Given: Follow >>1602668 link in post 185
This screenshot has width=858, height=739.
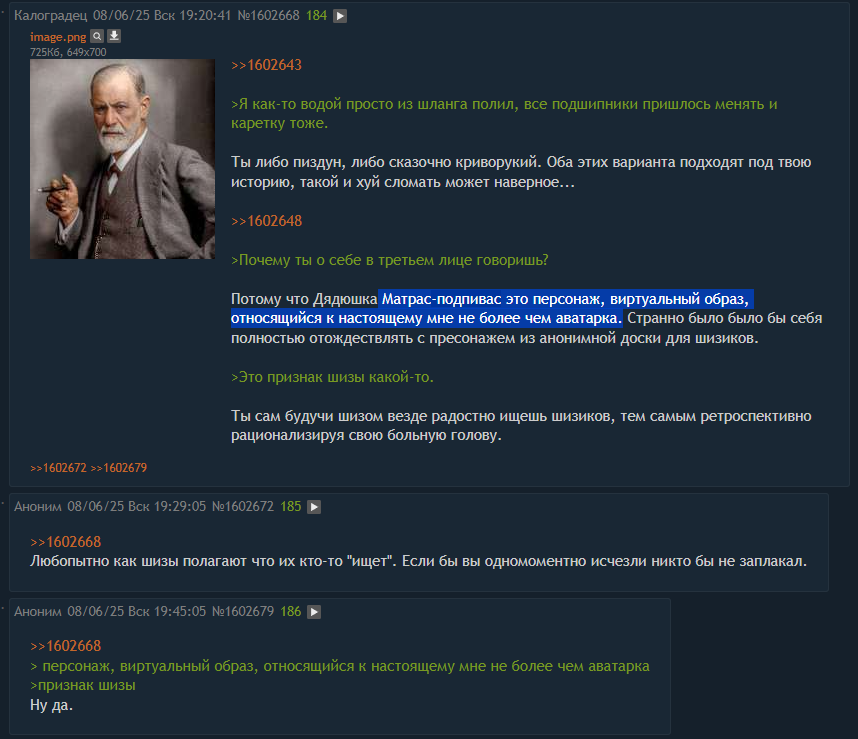Looking at the screenshot, I should tap(66, 542).
